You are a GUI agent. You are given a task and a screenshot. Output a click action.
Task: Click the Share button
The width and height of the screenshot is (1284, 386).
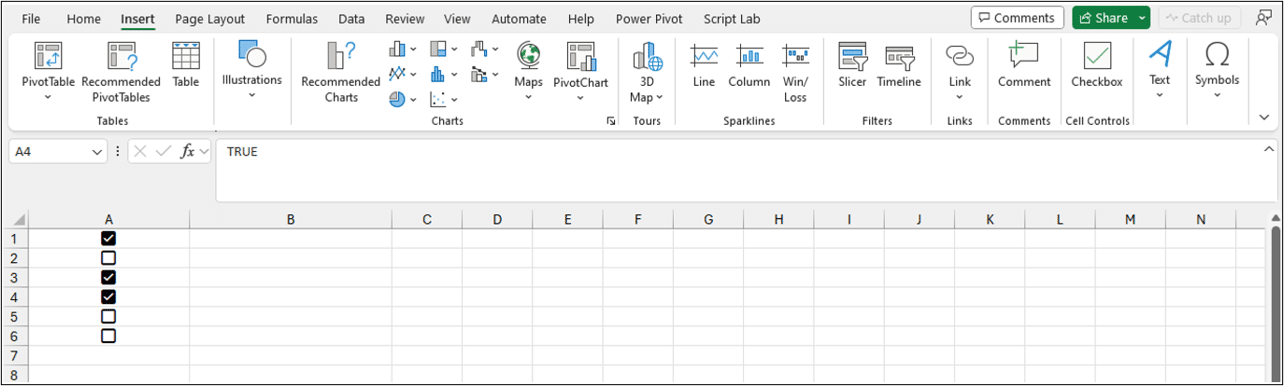[1103, 18]
